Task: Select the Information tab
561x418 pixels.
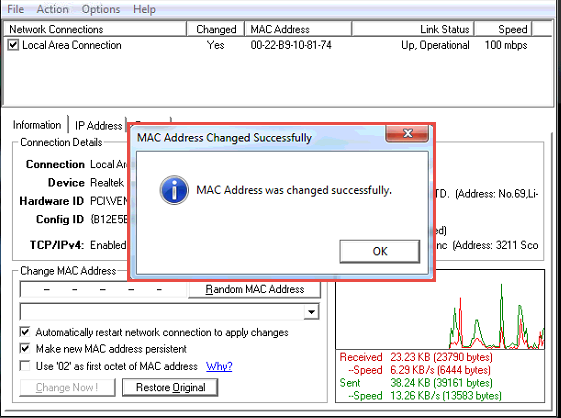Action: coord(37,125)
